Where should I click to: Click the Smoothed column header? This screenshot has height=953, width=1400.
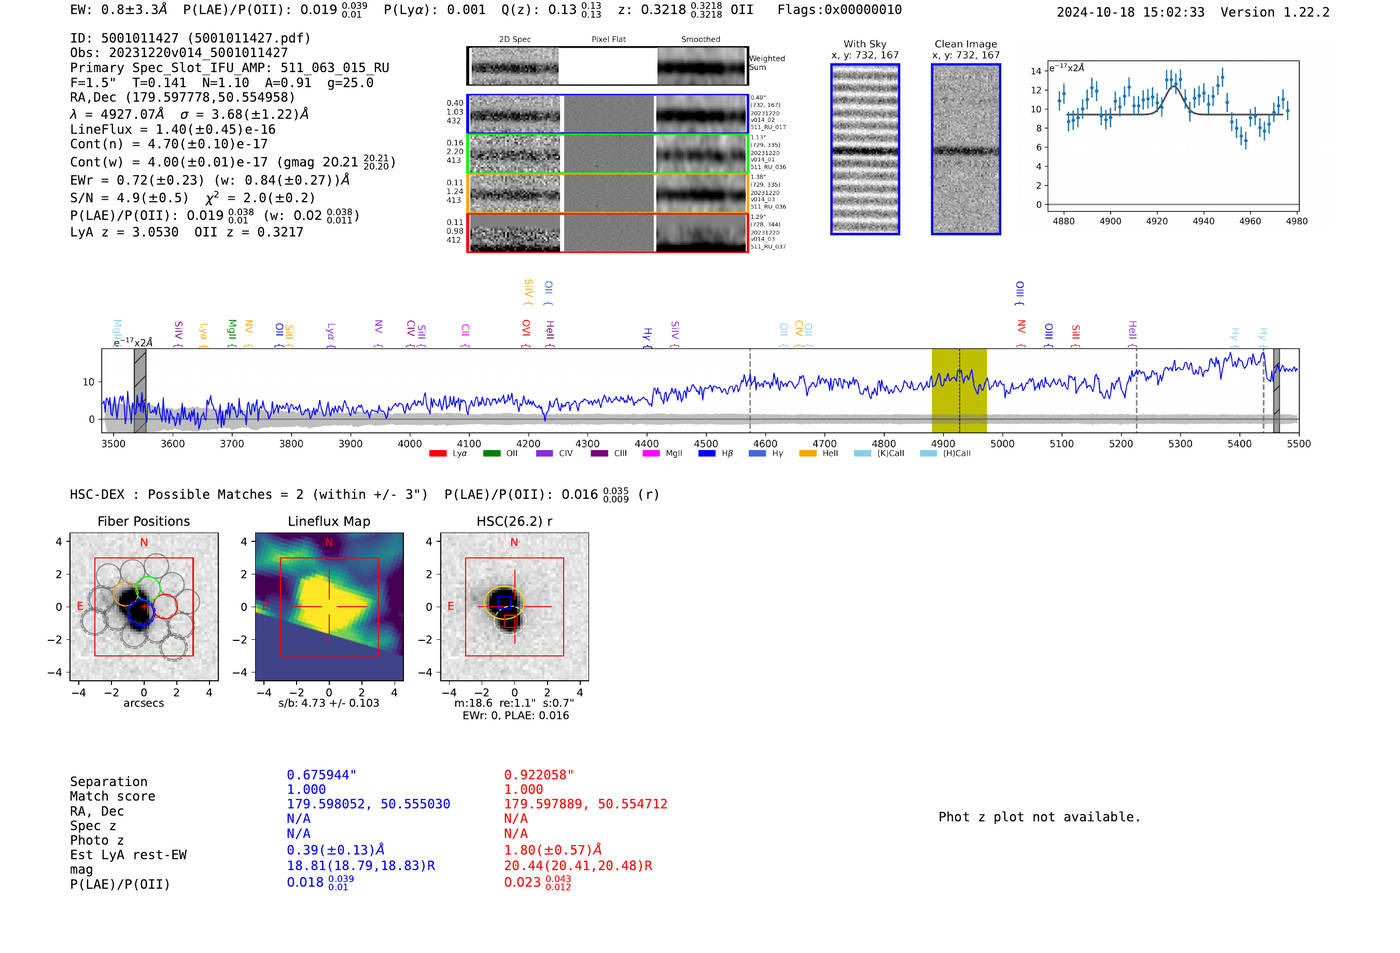click(701, 40)
